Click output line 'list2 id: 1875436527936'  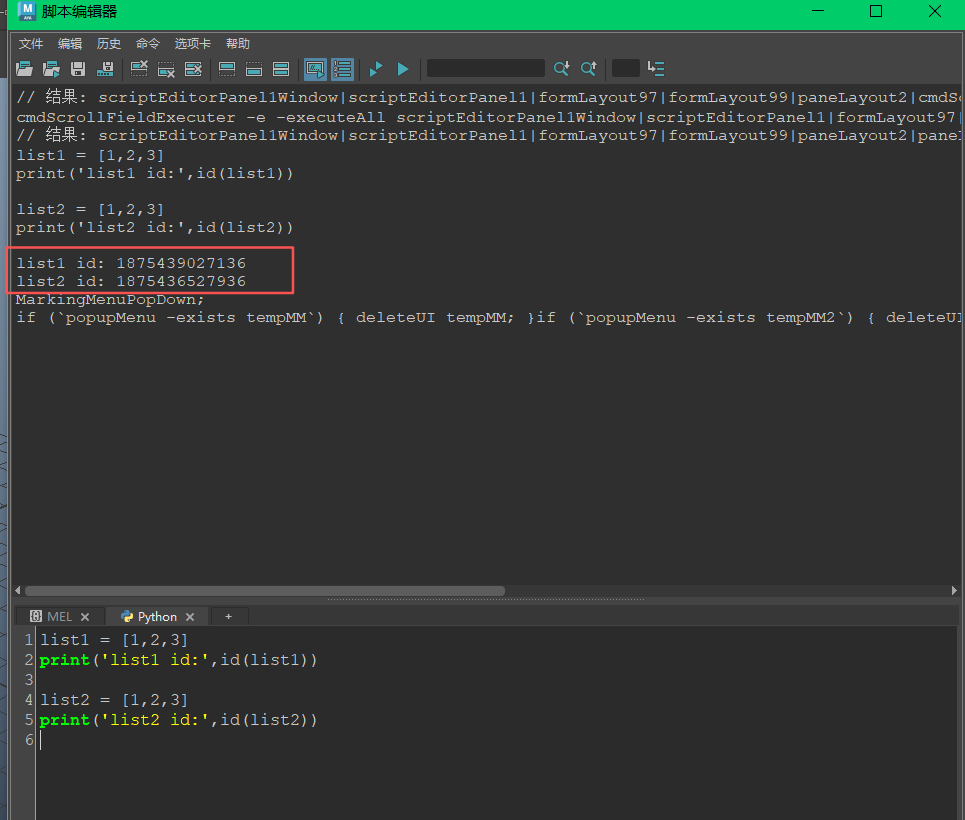[131, 281]
